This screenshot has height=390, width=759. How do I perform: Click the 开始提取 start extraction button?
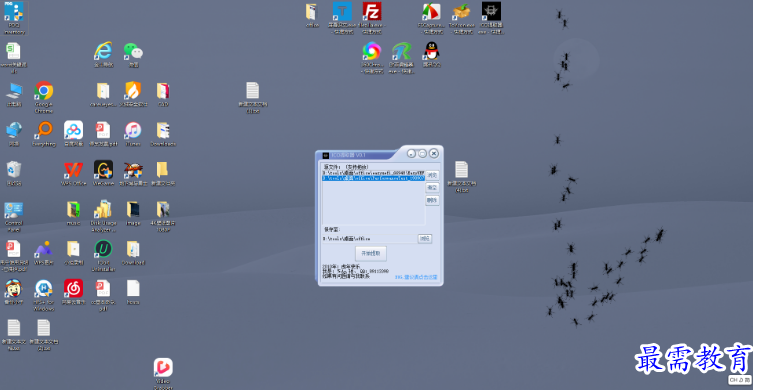point(371,254)
